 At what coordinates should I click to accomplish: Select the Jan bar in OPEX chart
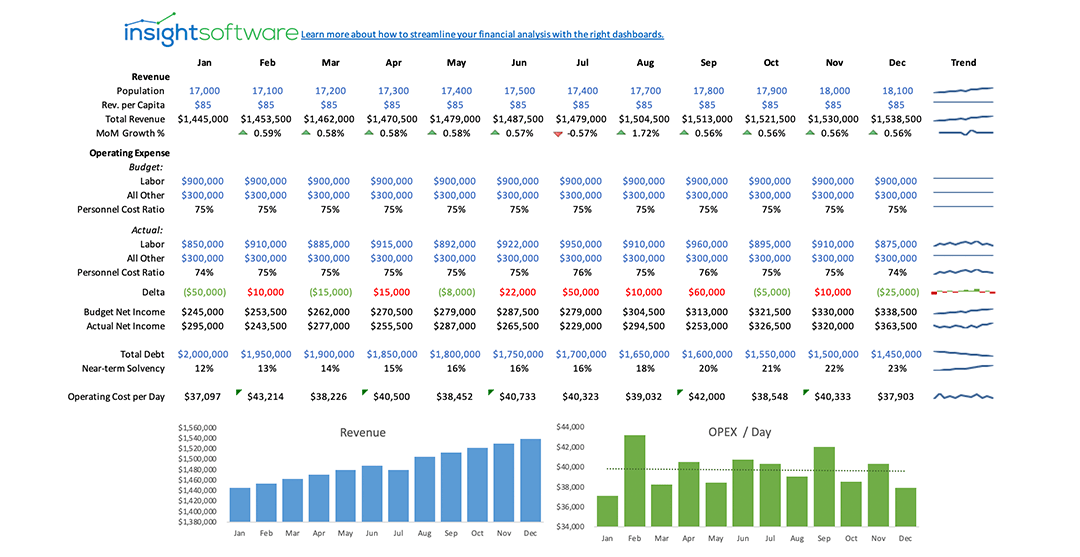(608, 511)
